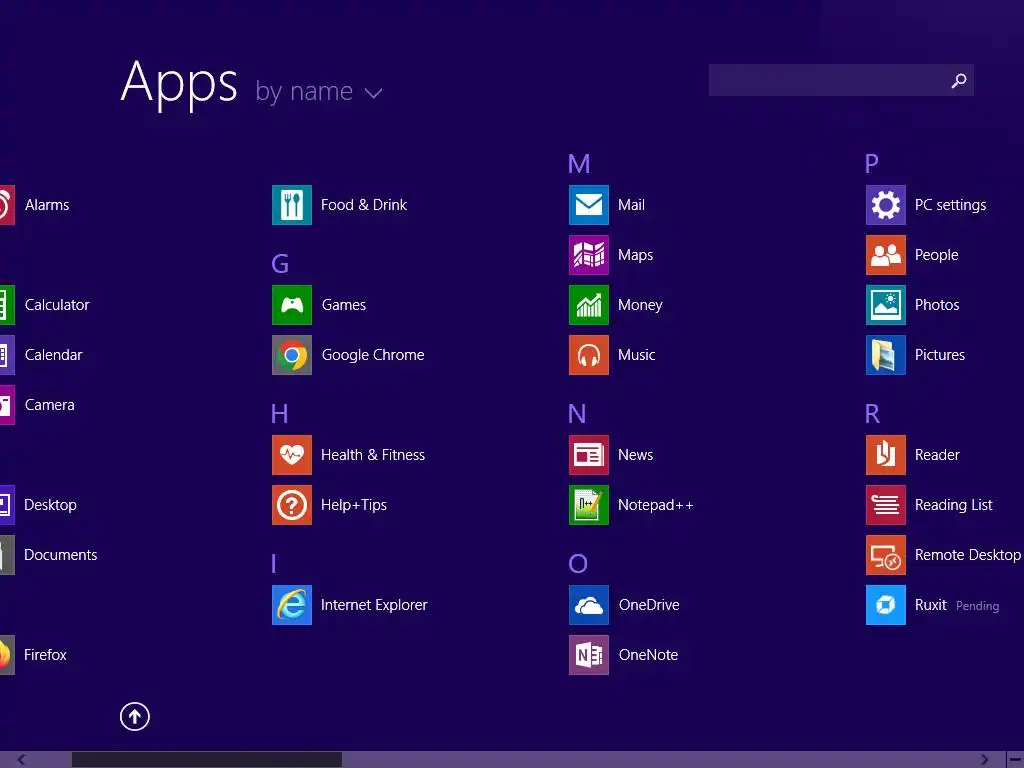The width and height of the screenshot is (1024, 768).
Task: Open the Money chart icon
Action: pos(588,305)
